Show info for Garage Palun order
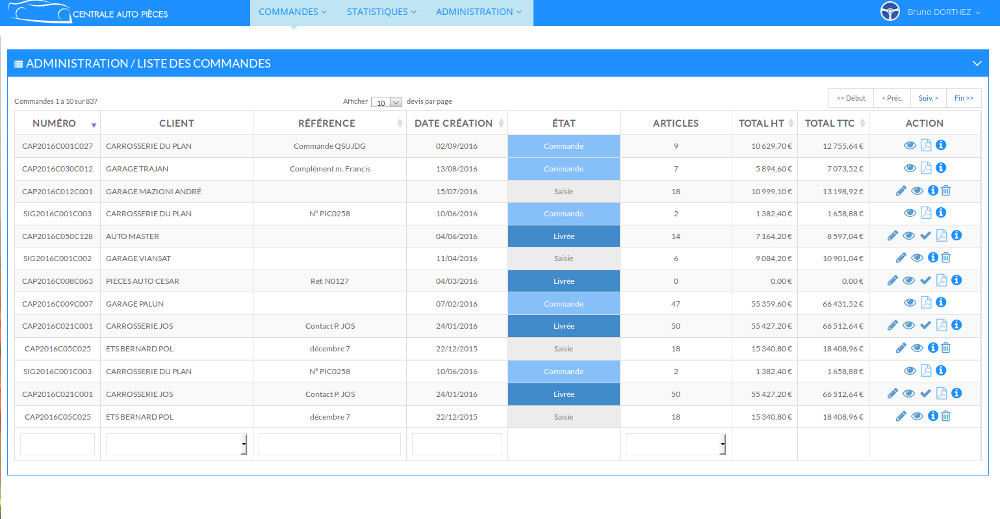Screen dimensions: 1000x519 point(941,302)
